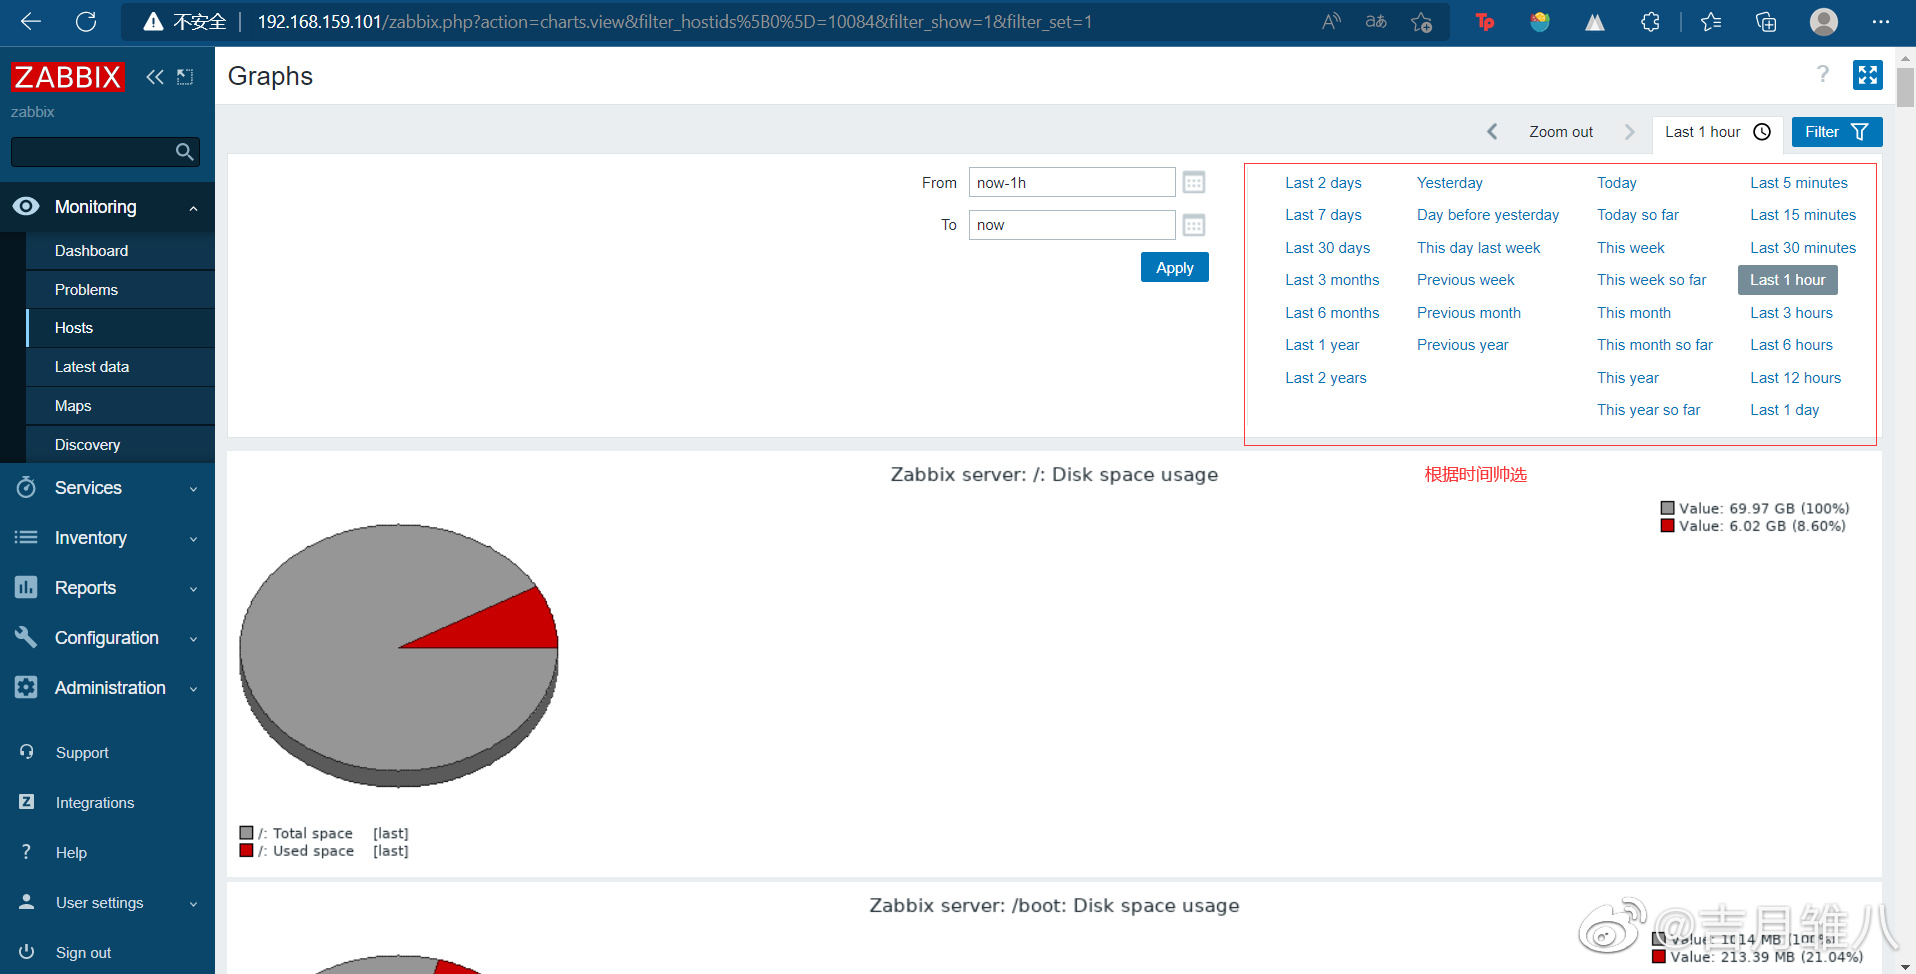Toggle the Filter tab
1916x974 pixels.
coord(1836,132)
